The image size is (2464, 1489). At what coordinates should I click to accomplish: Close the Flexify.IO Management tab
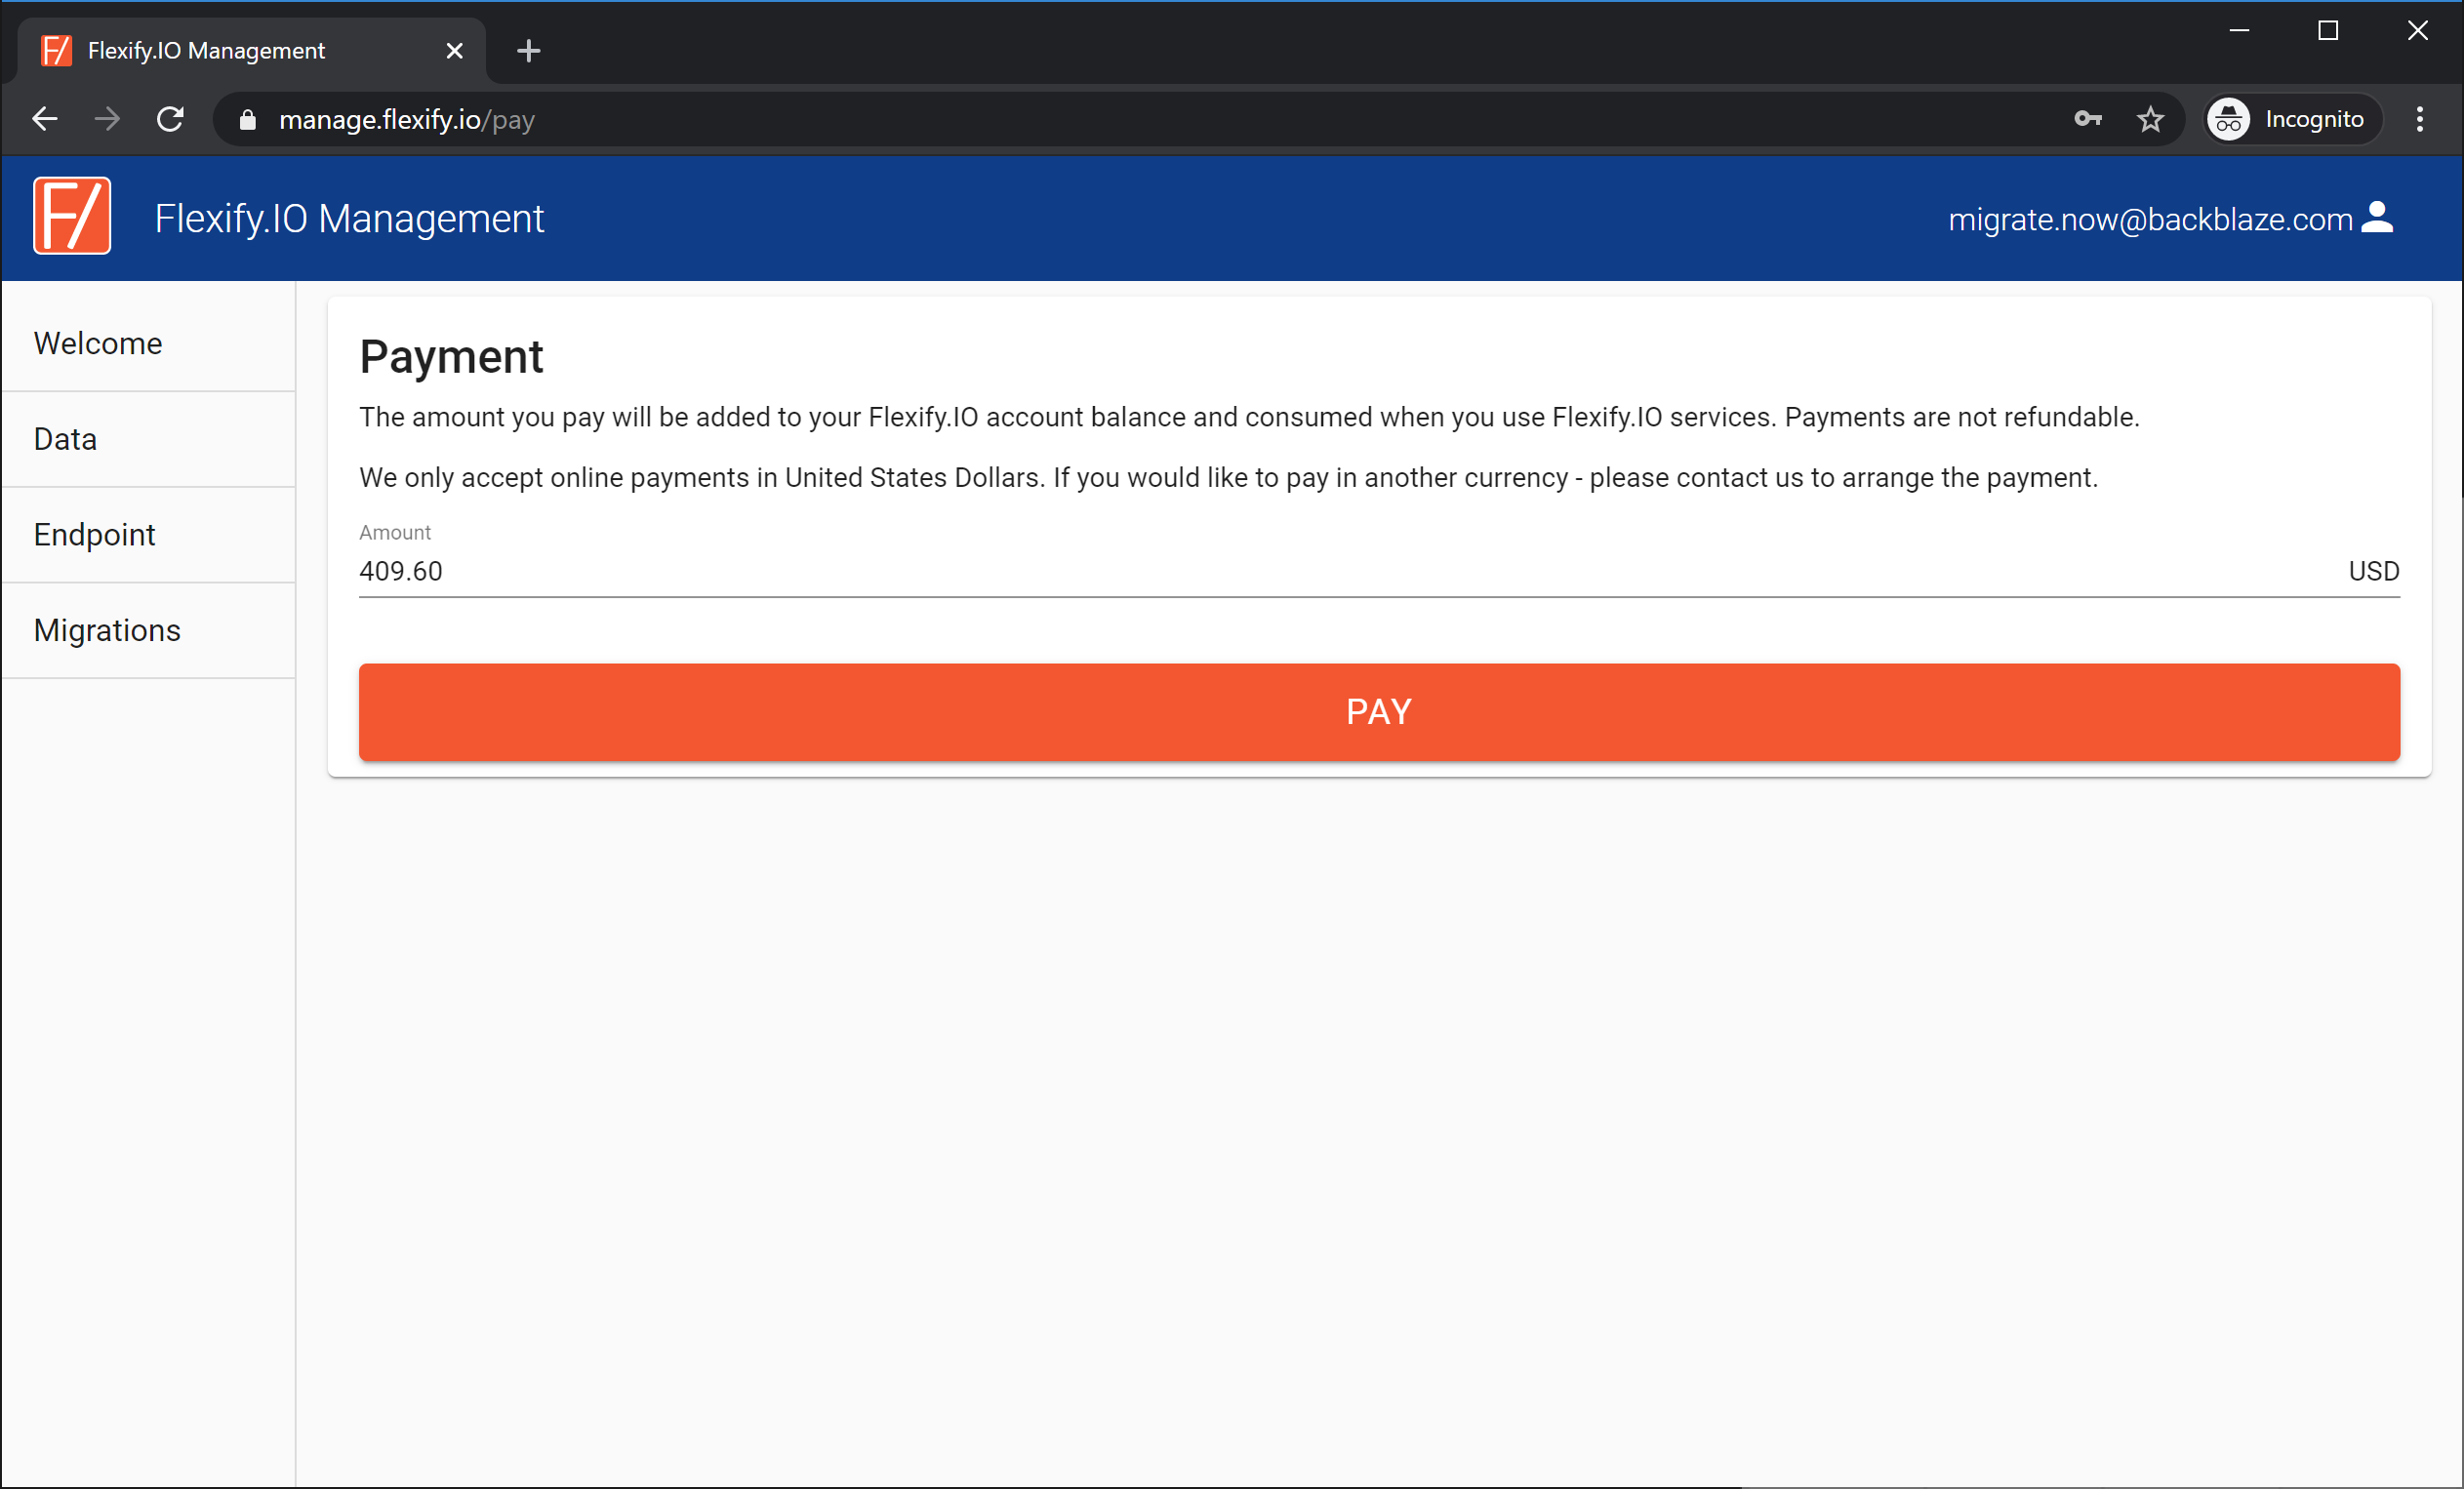454,50
